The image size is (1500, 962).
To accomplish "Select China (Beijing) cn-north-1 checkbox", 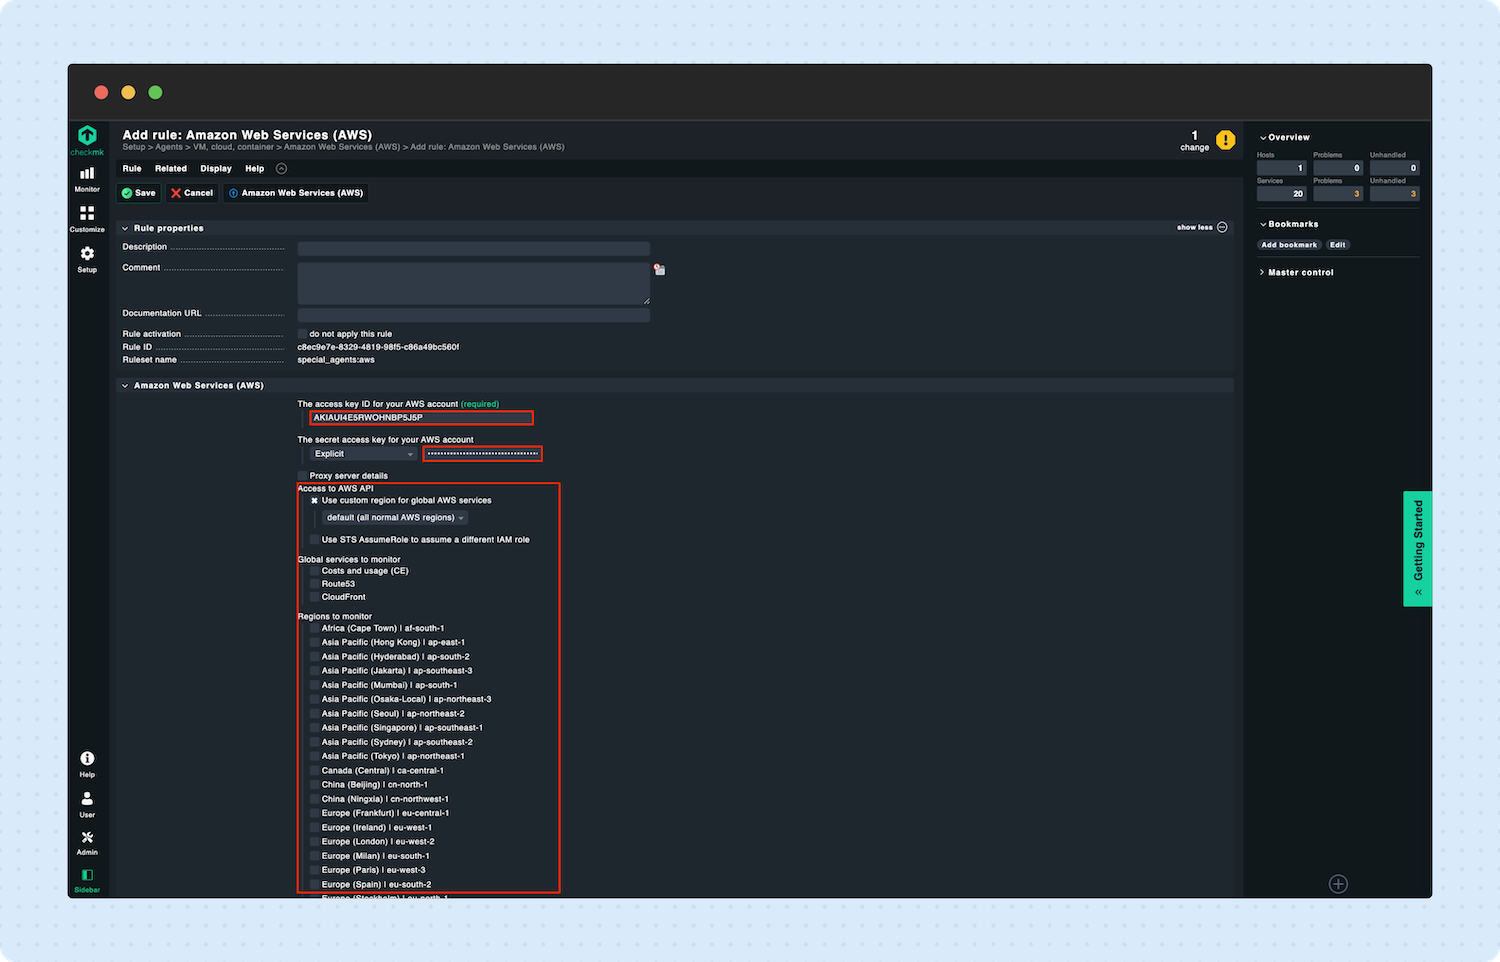I will [x=314, y=785].
